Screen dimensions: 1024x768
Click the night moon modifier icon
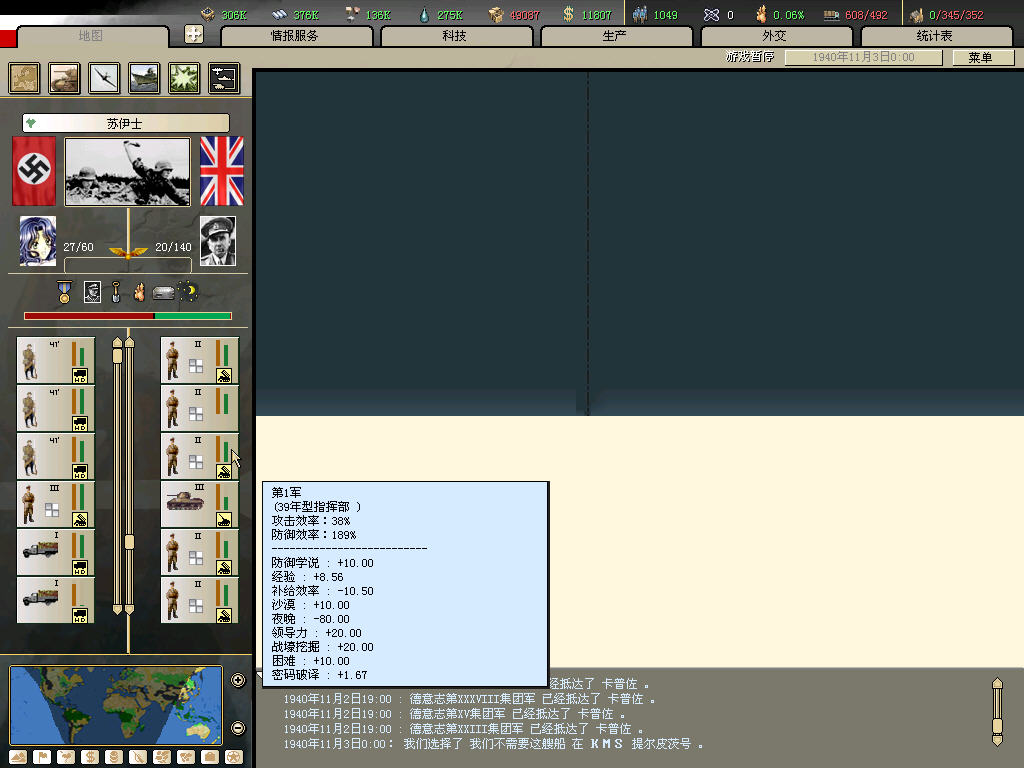tap(188, 291)
